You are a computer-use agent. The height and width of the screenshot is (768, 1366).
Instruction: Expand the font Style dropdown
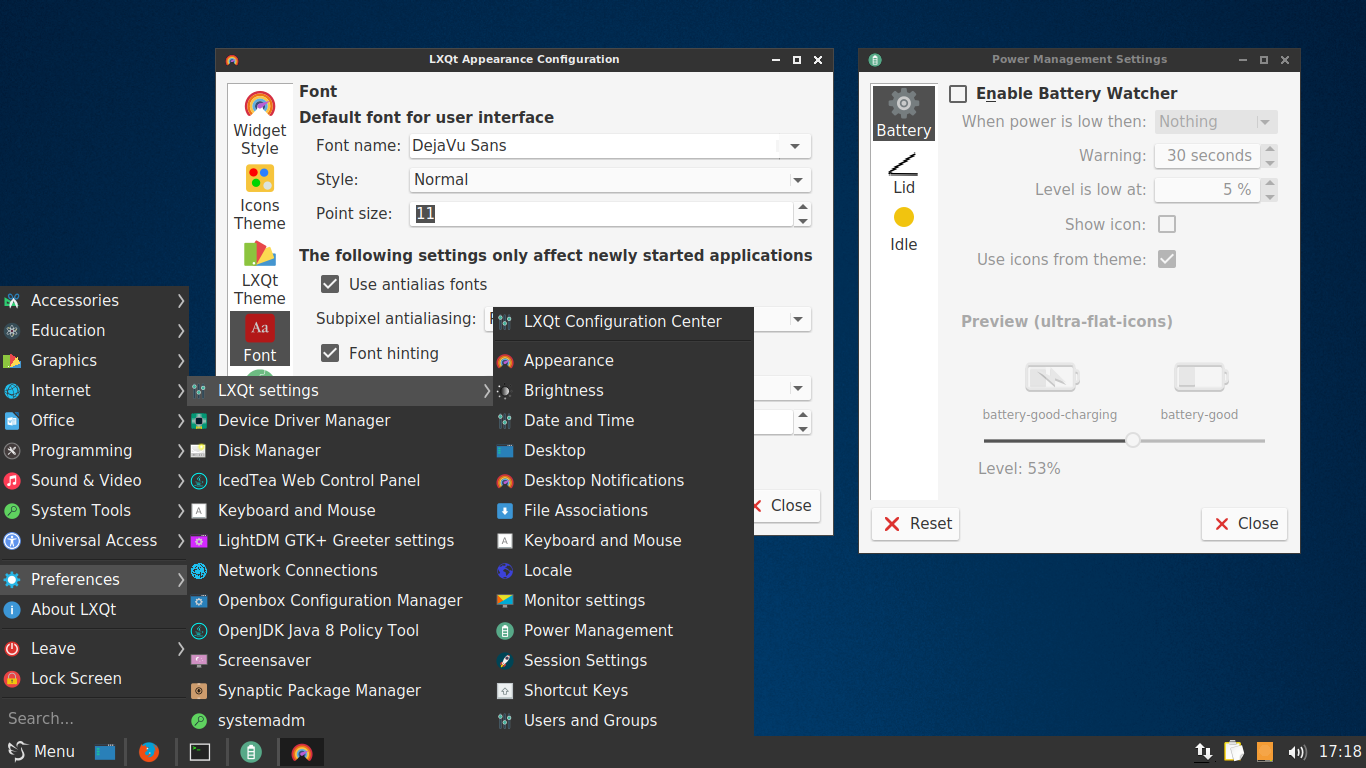610,180
